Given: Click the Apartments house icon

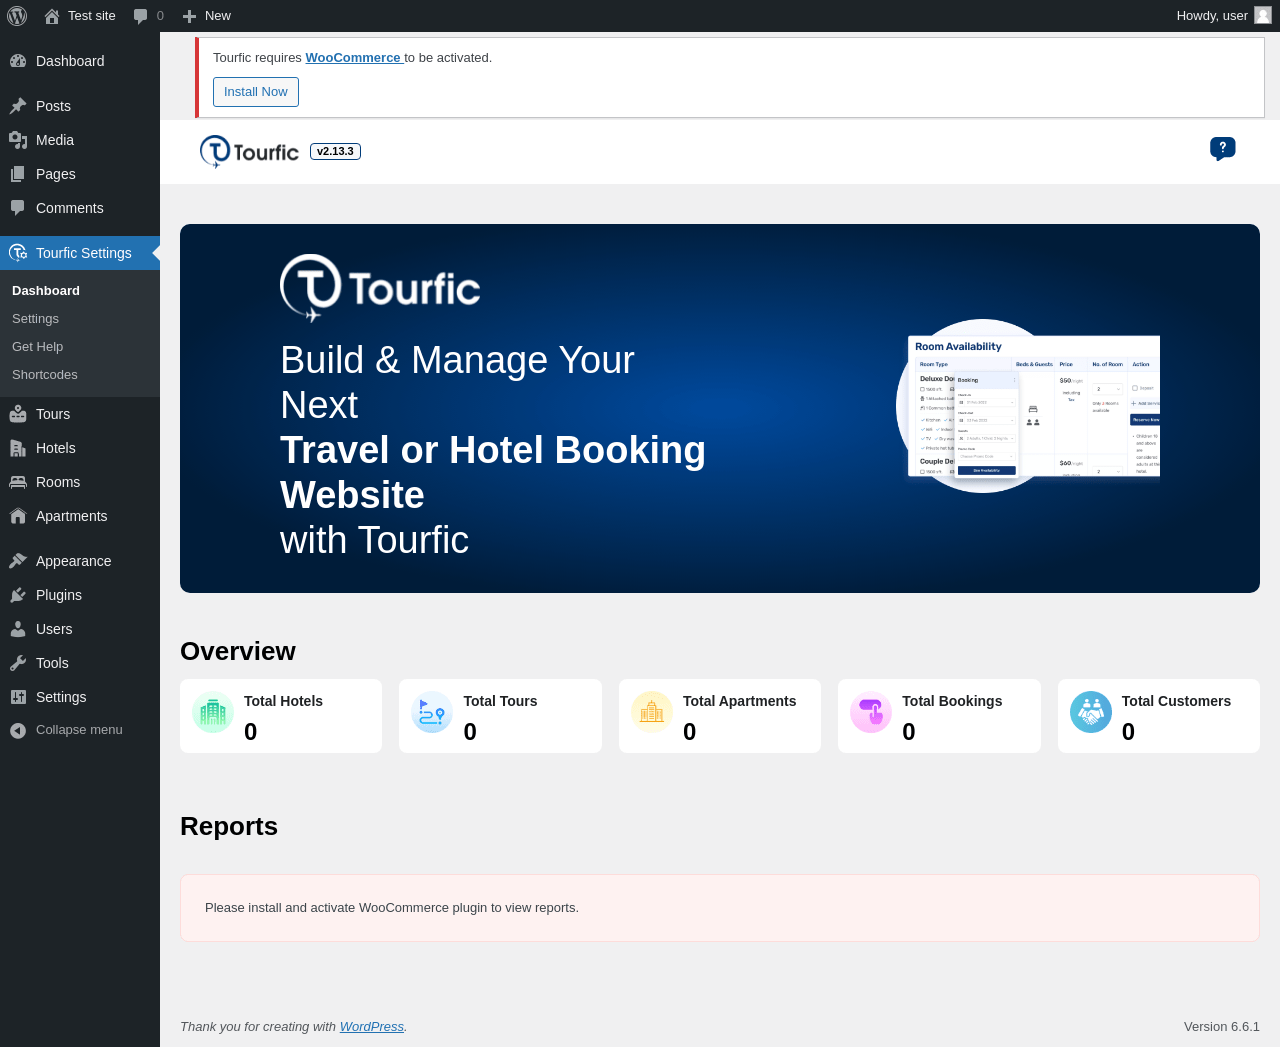Looking at the screenshot, I should tap(18, 516).
